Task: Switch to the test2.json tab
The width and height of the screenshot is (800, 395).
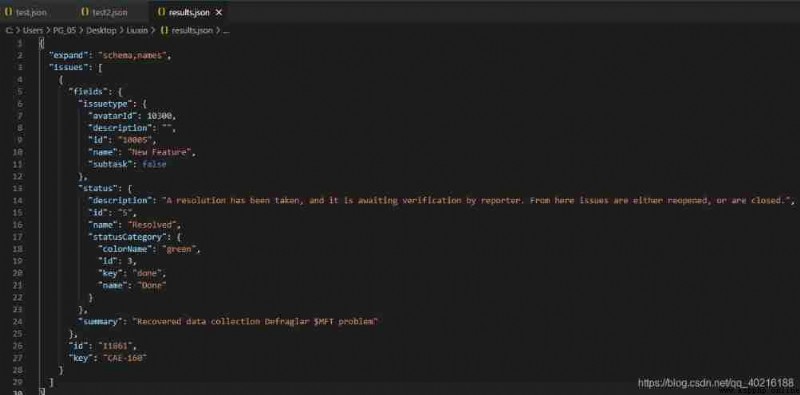Action: coord(104,12)
